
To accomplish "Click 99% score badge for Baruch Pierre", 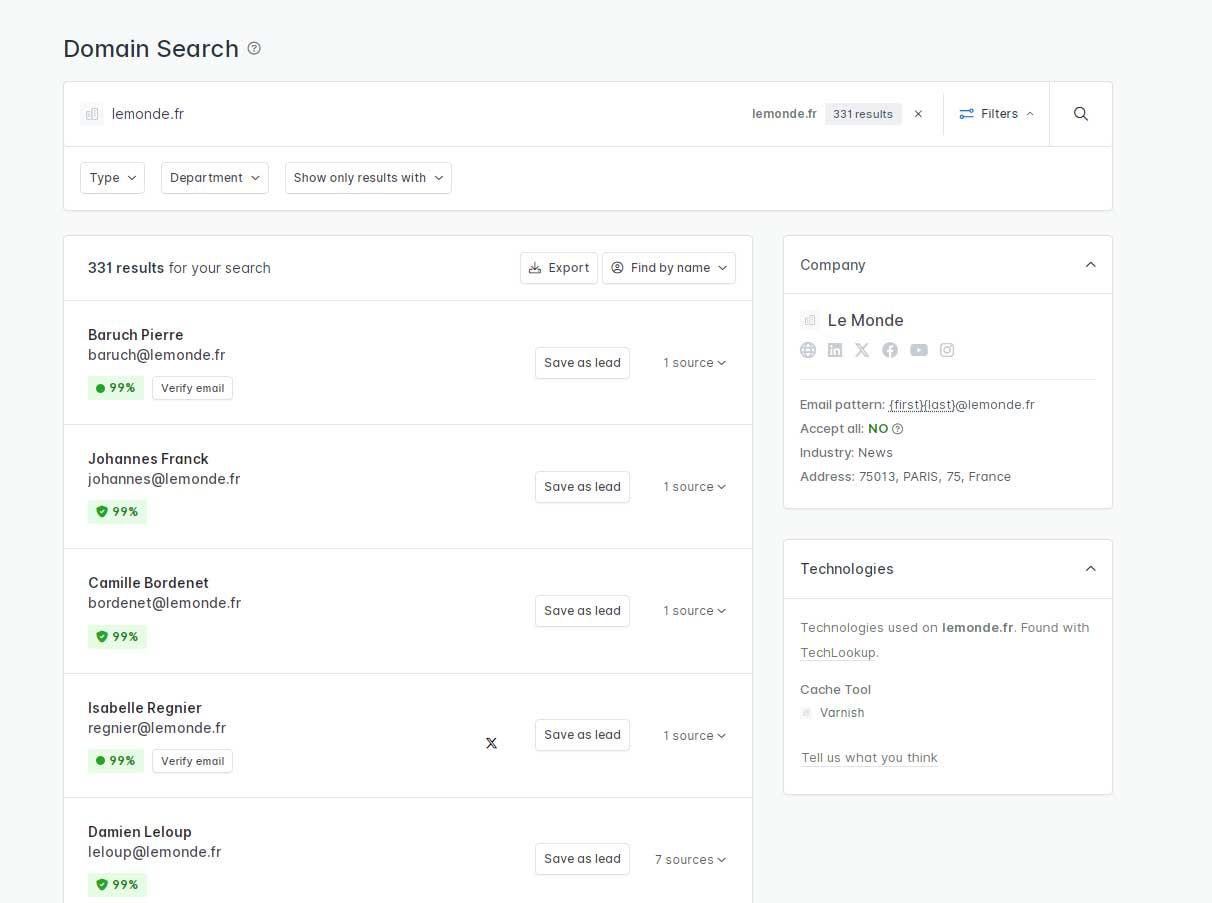I will 116,388.
